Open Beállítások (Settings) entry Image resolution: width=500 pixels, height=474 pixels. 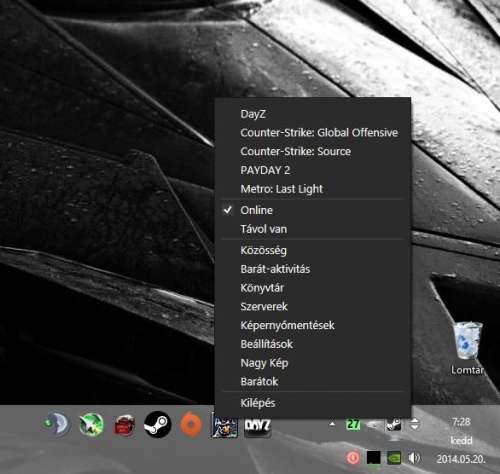click(x=312, y=344)
